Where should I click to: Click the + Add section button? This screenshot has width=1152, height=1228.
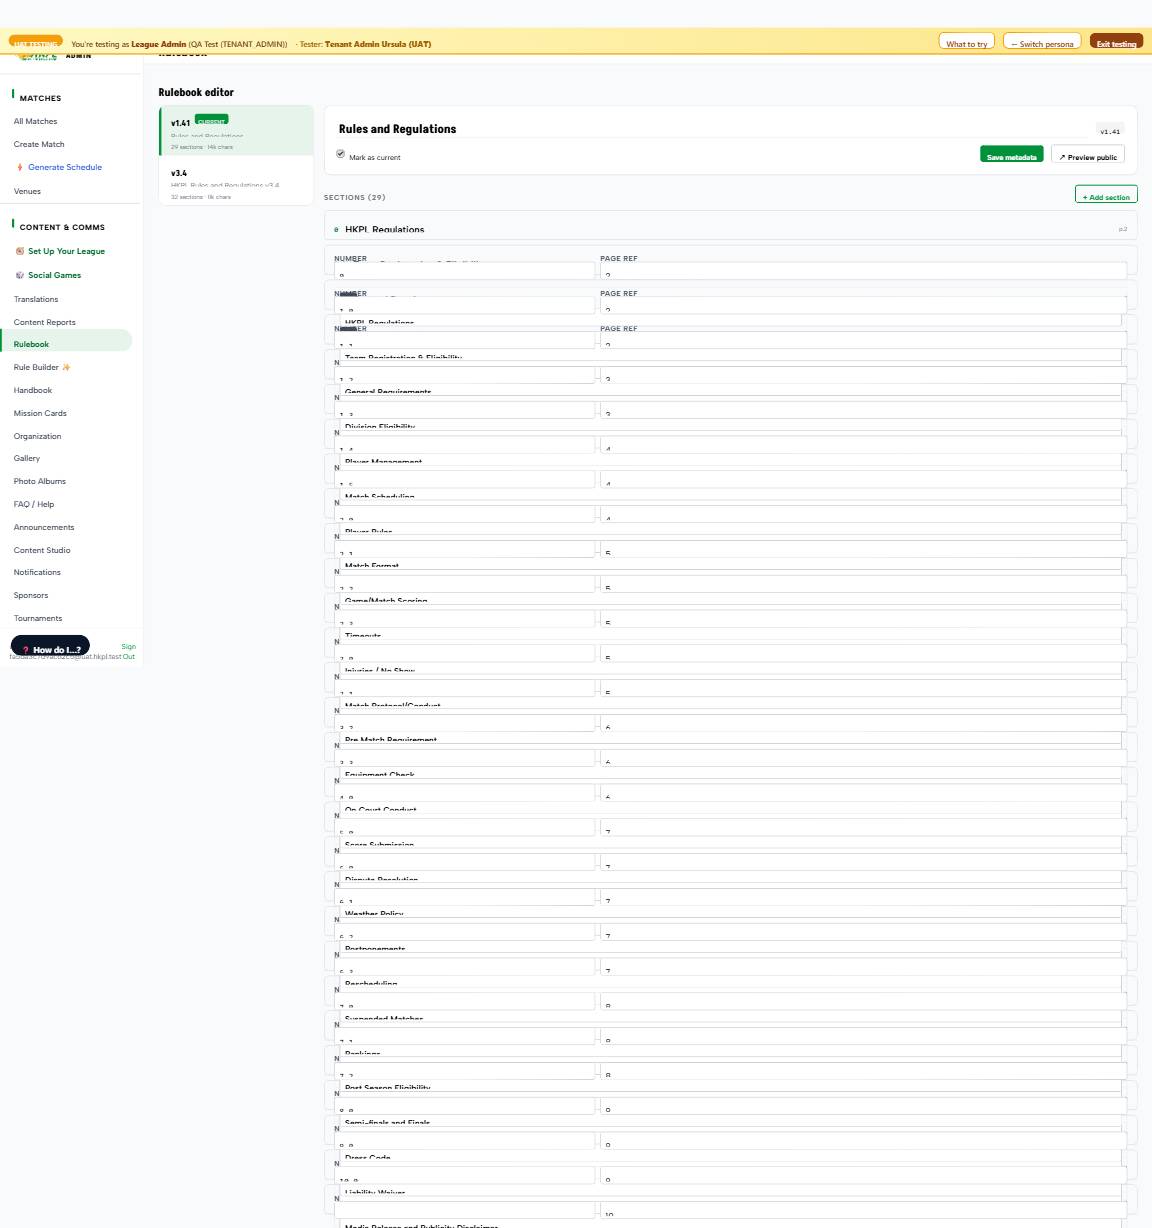click(1106, 195)
